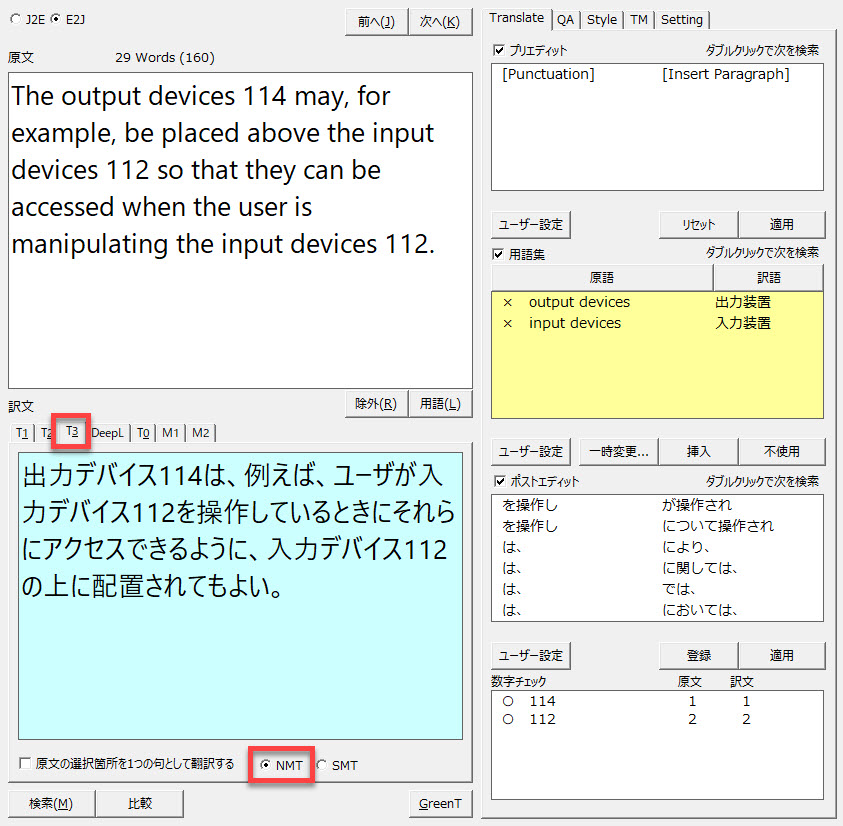Open the QA tab
843x826 pixels.
click(565, 19)
